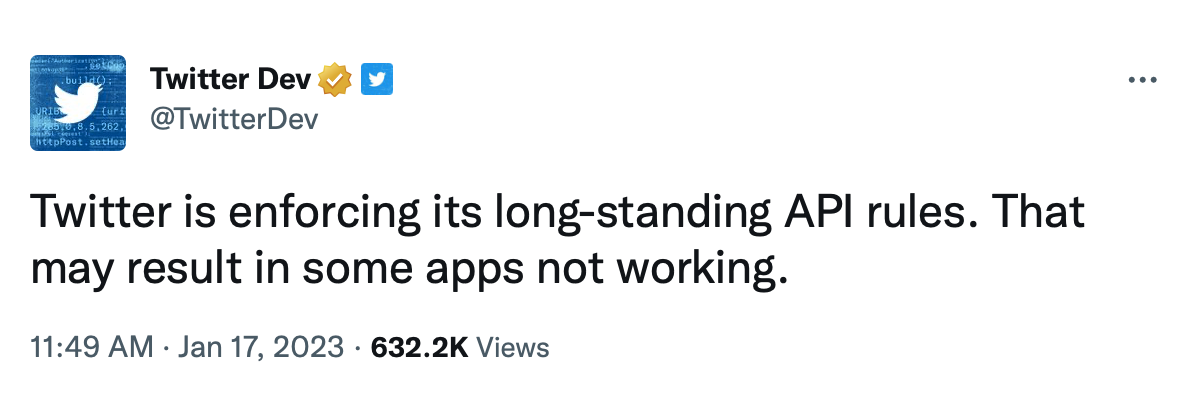The width and height of the screenshot is (1193, 397).
Task: Open the Twitter Dev display name
Action: coord(231,78)
